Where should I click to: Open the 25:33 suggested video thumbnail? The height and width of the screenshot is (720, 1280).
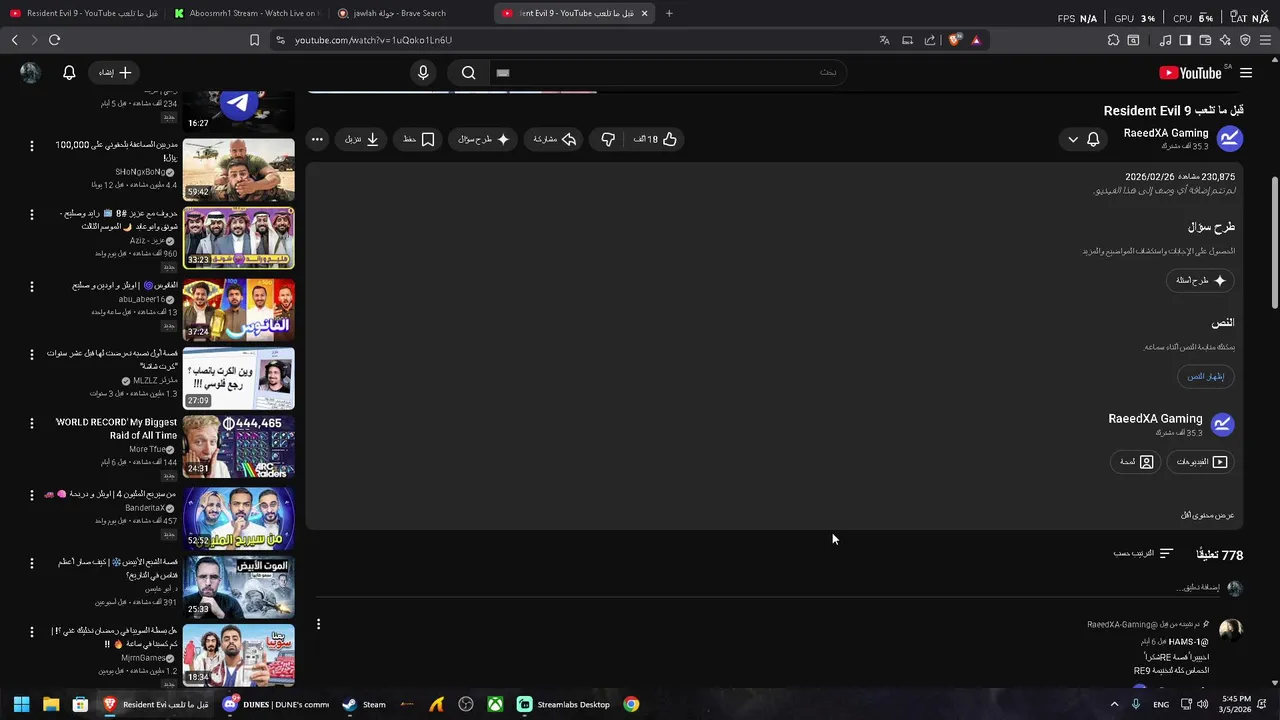click(238, 587)
